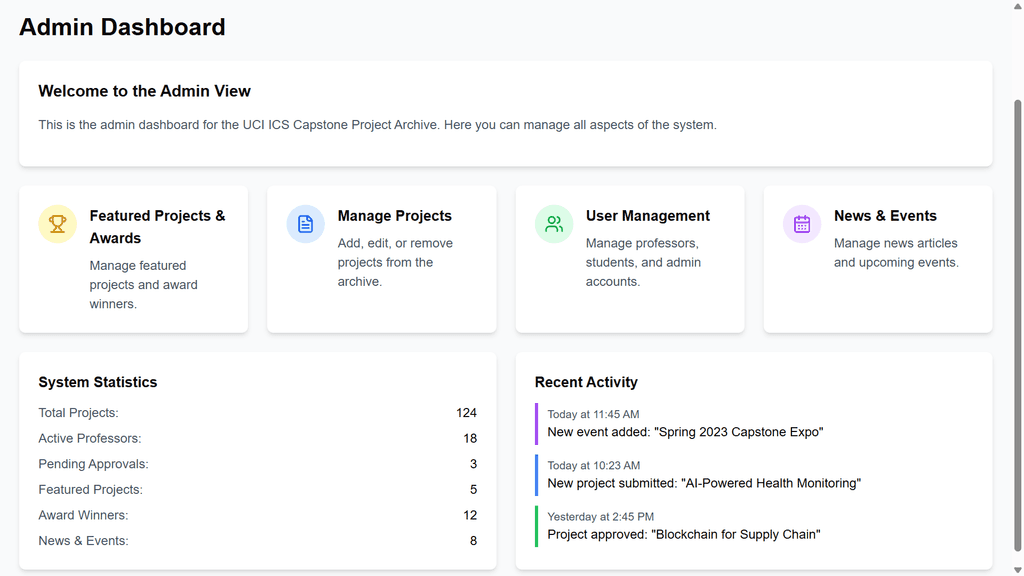This screenshot has width=1024, height=576.
Task: Click the System Statistics panel heading
Action: pyautogui.click(x=98, y=382)
